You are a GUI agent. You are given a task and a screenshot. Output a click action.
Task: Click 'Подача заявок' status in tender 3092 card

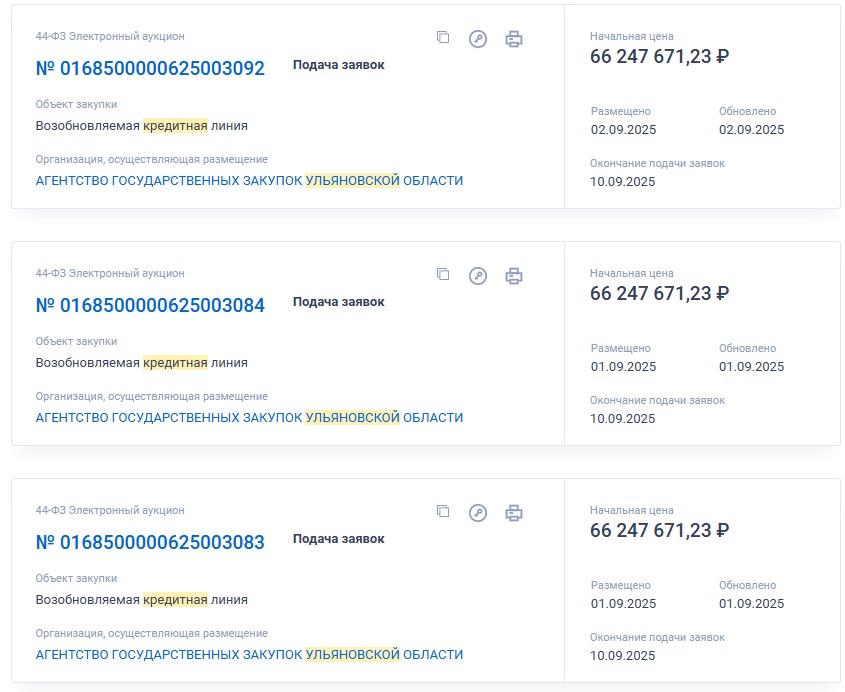[338, 65]
